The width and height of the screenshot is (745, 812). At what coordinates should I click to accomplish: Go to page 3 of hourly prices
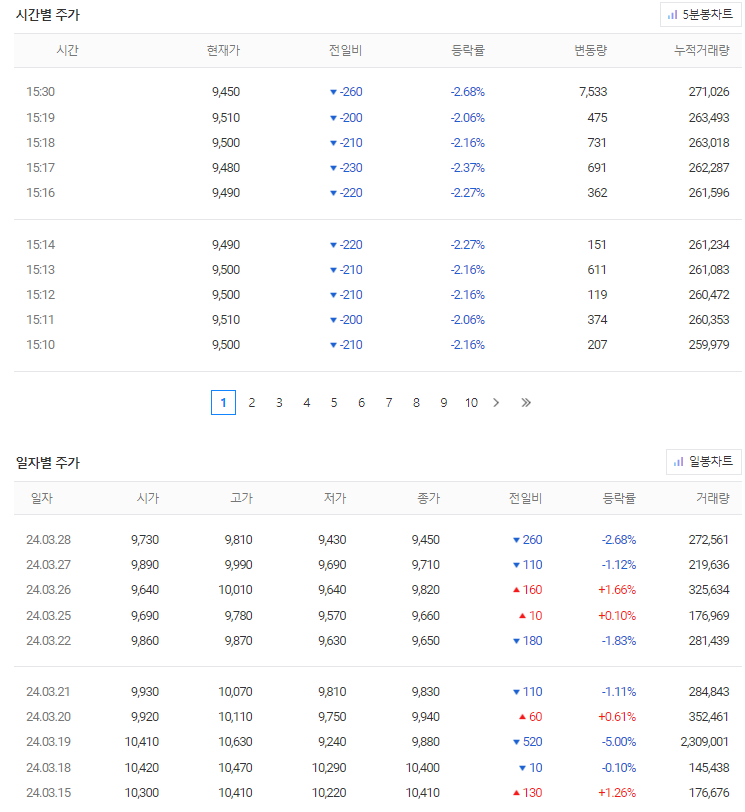pos(279,402)
